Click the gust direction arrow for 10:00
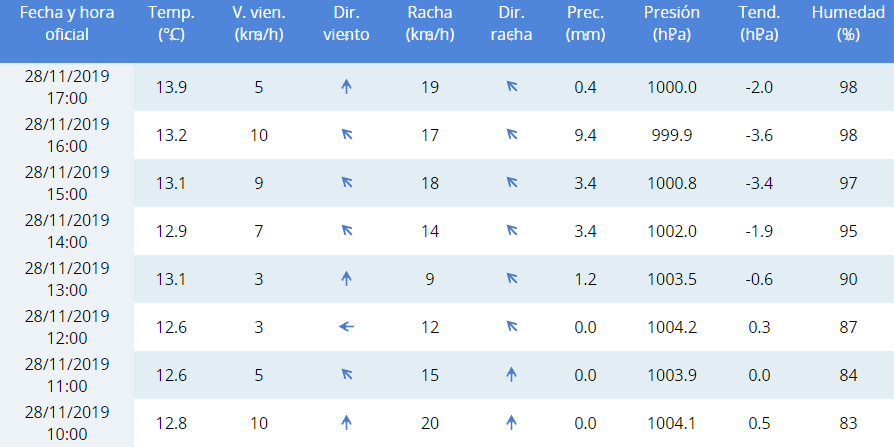The image size is (894, 447). click(x=512, y=422)
